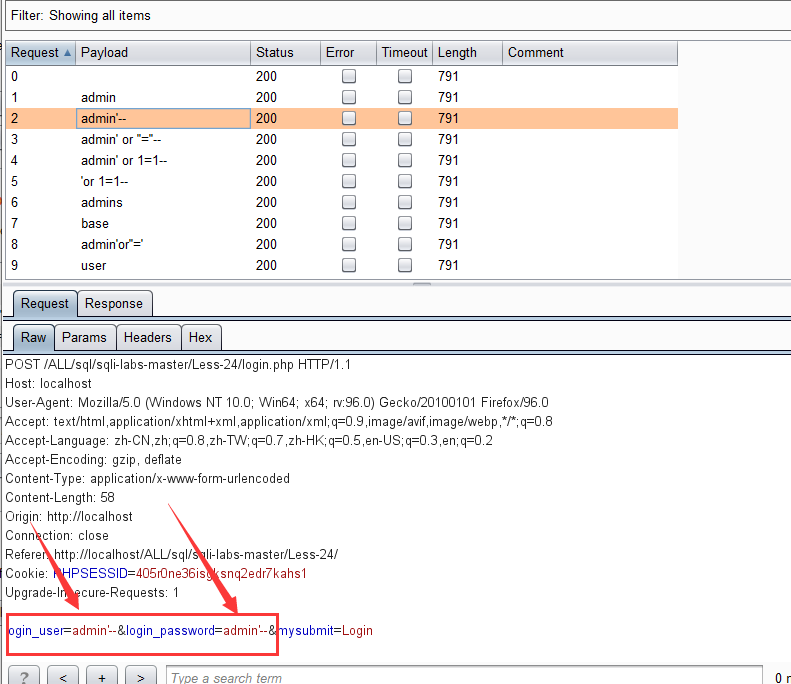Toggle Timeout checkbox for request 4
Viewport: 791px width, 684px height.
click(405, 160)
